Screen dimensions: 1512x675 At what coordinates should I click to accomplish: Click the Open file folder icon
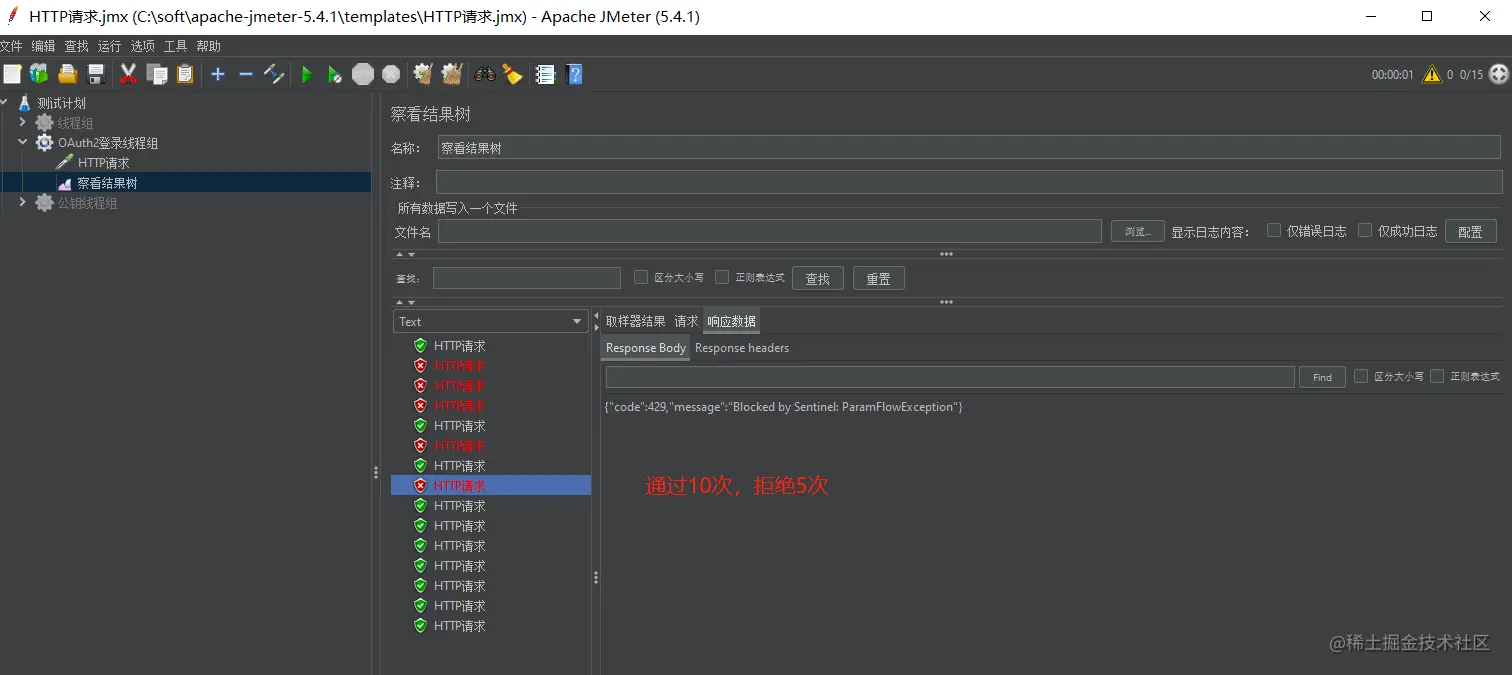67,74
